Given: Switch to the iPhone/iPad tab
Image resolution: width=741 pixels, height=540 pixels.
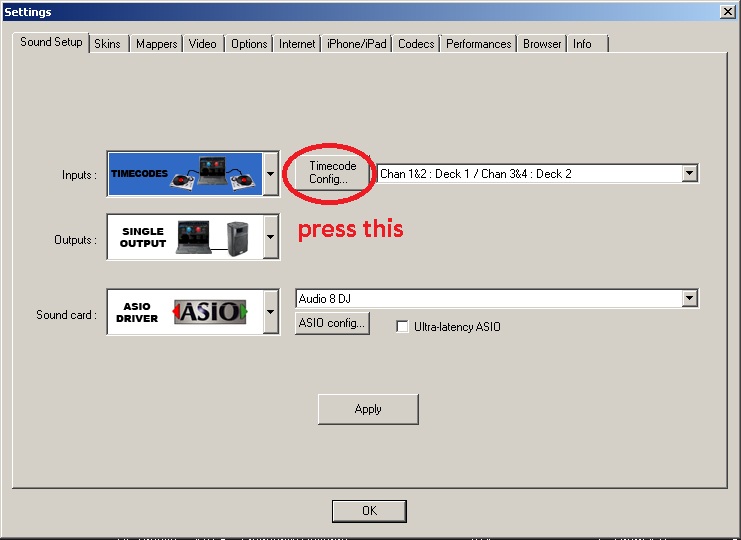Looking at the screenshot, I should point(357,44).
